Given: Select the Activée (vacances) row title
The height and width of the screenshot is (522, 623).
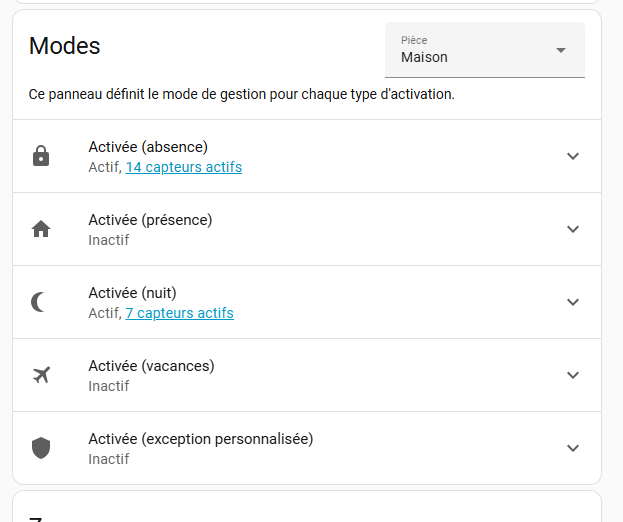Looking at the screenshot, I should click(x=151, y=366).
